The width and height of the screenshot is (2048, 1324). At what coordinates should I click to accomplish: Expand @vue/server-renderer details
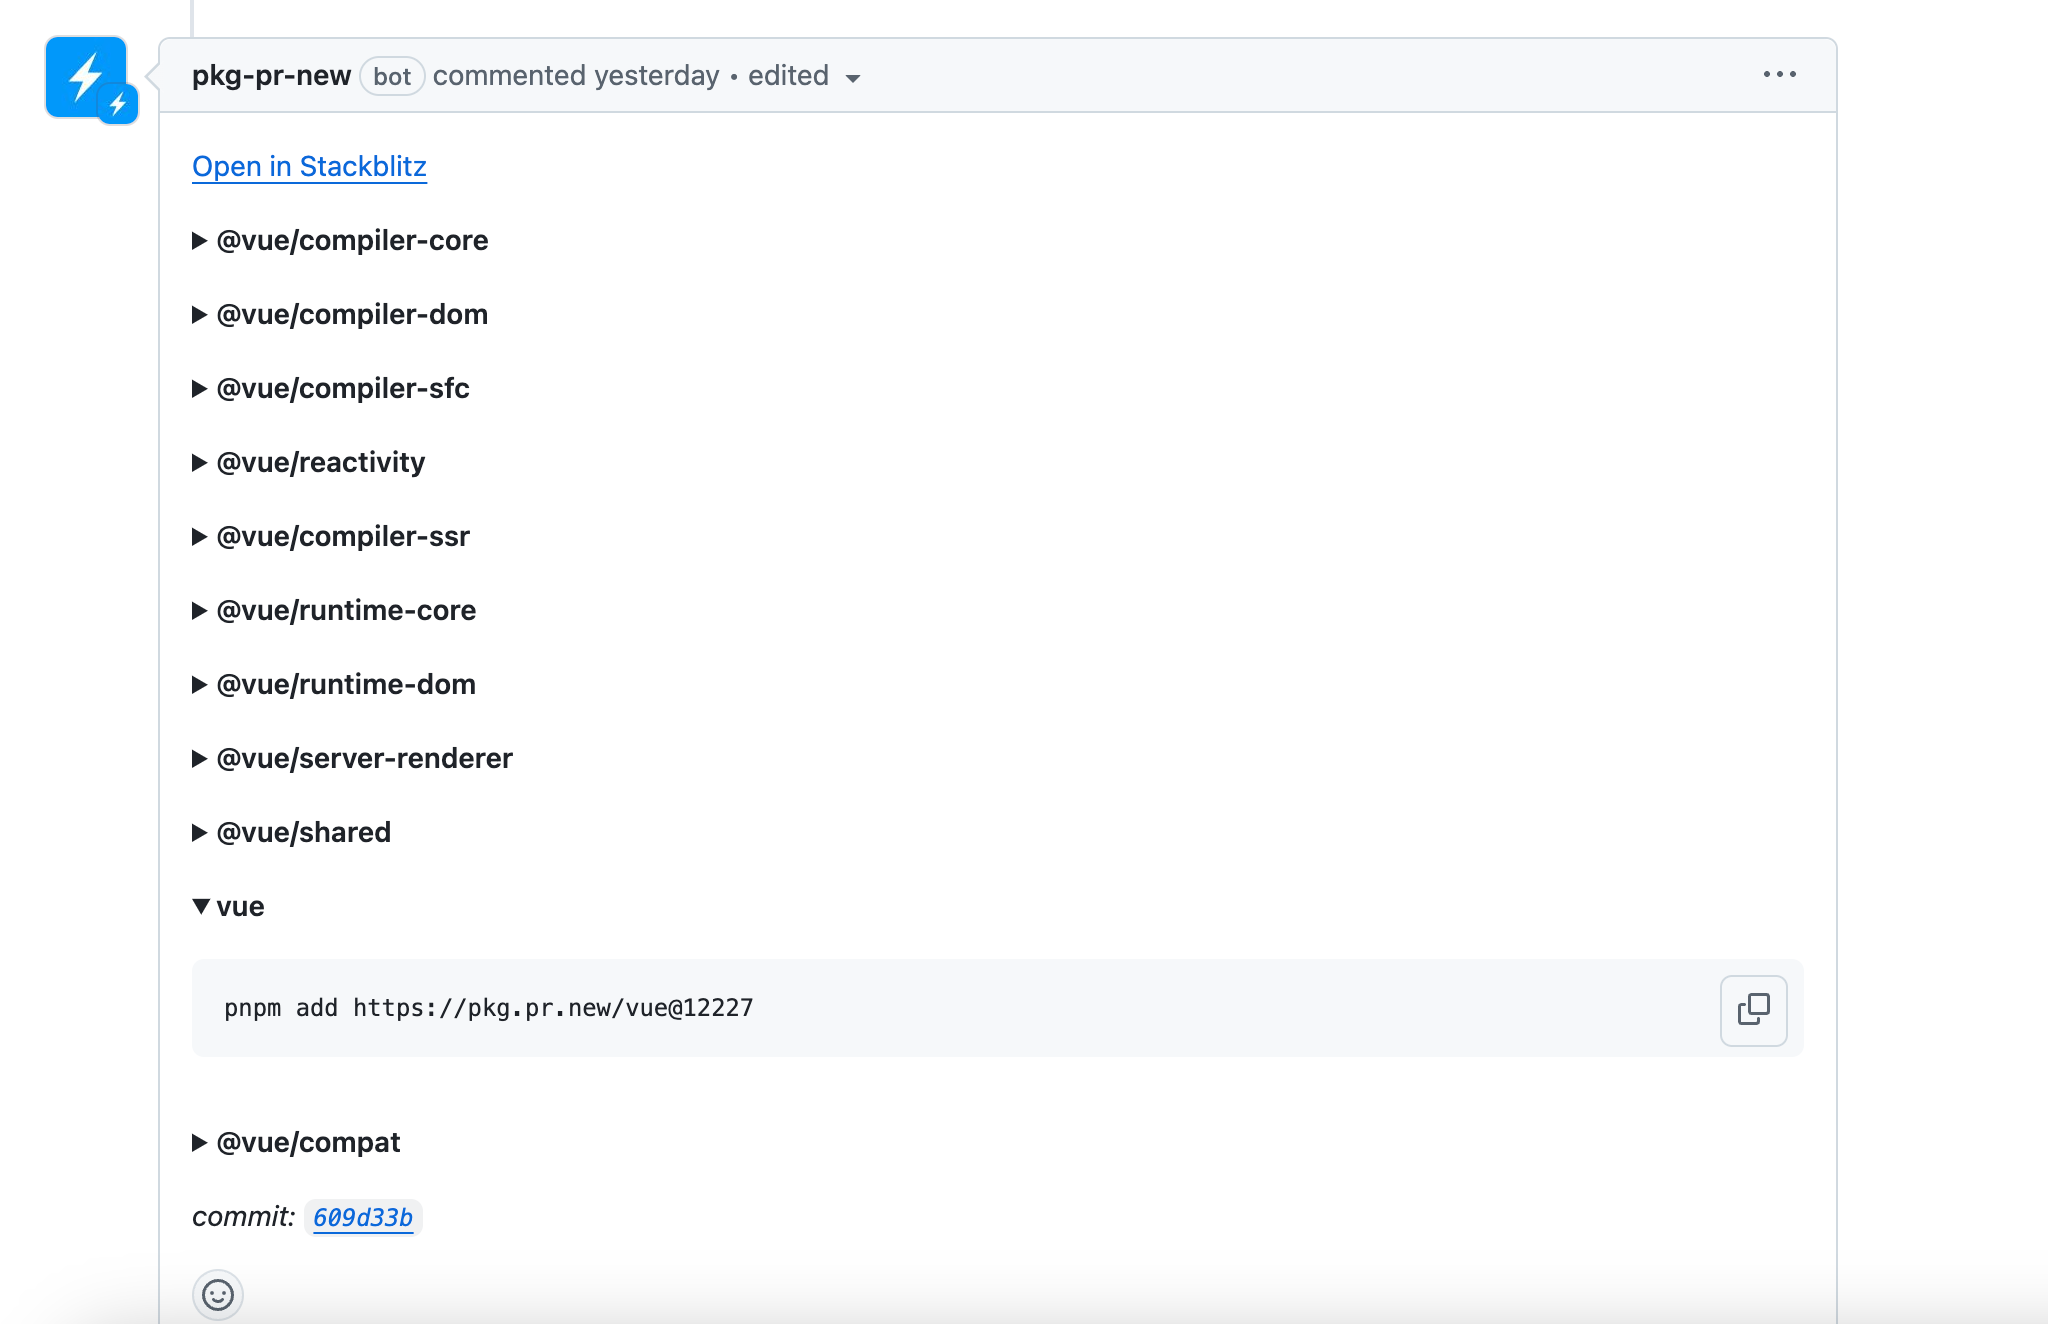[364, 759]
